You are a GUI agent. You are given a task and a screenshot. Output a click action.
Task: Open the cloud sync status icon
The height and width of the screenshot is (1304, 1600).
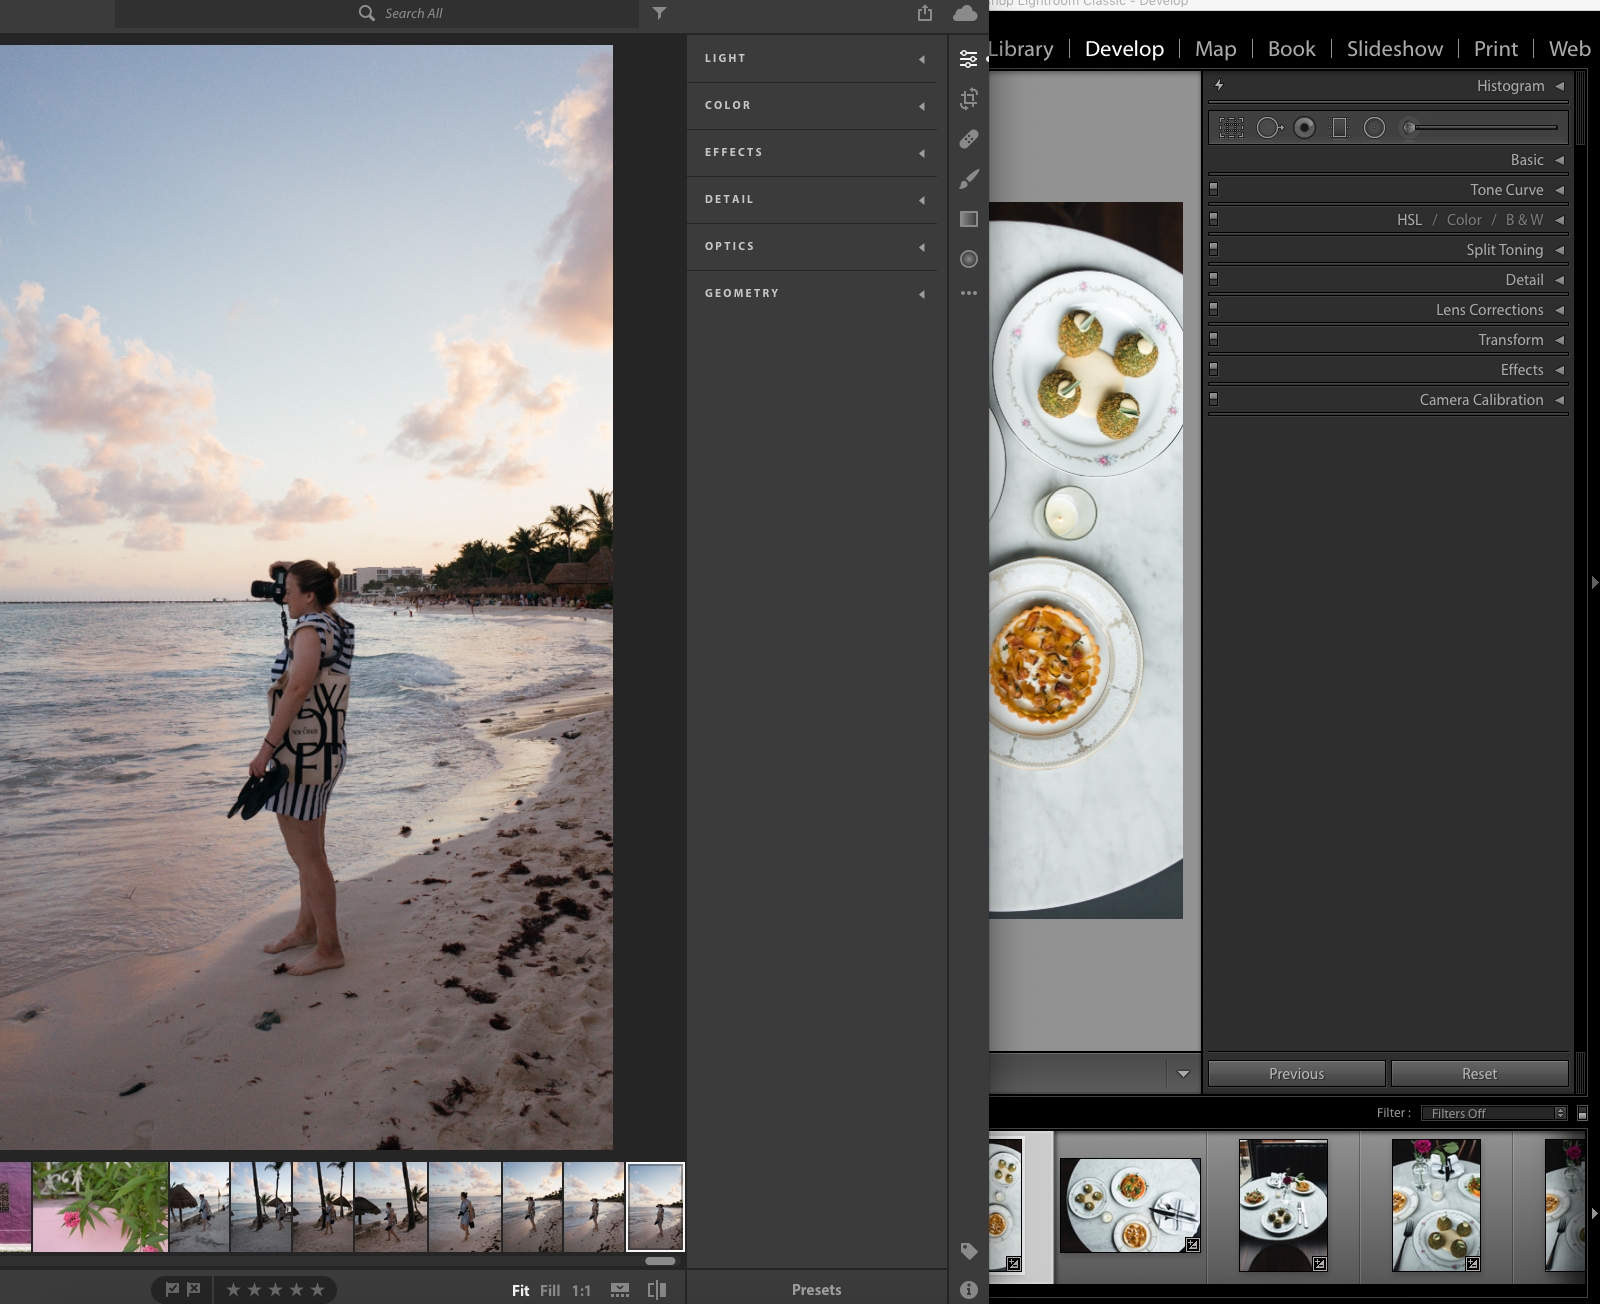[965, 13]
